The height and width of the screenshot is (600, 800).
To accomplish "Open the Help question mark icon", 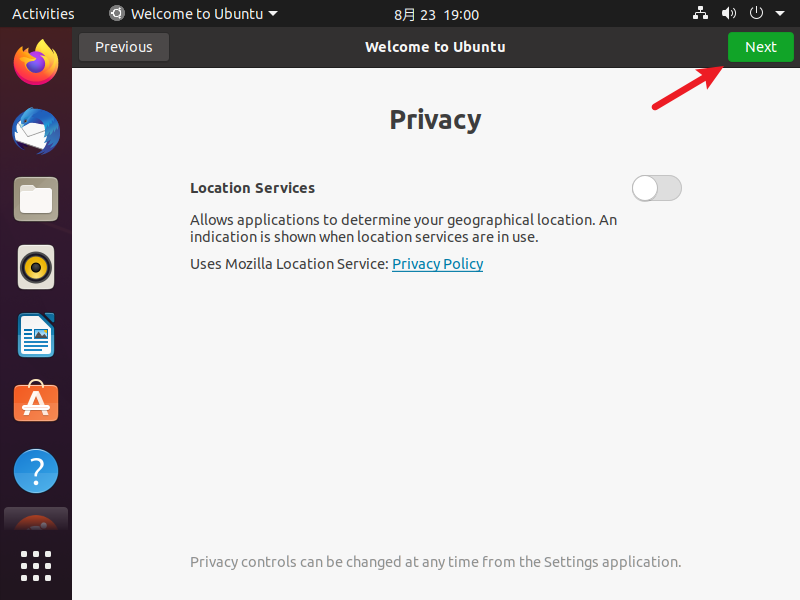I will 36,471.
